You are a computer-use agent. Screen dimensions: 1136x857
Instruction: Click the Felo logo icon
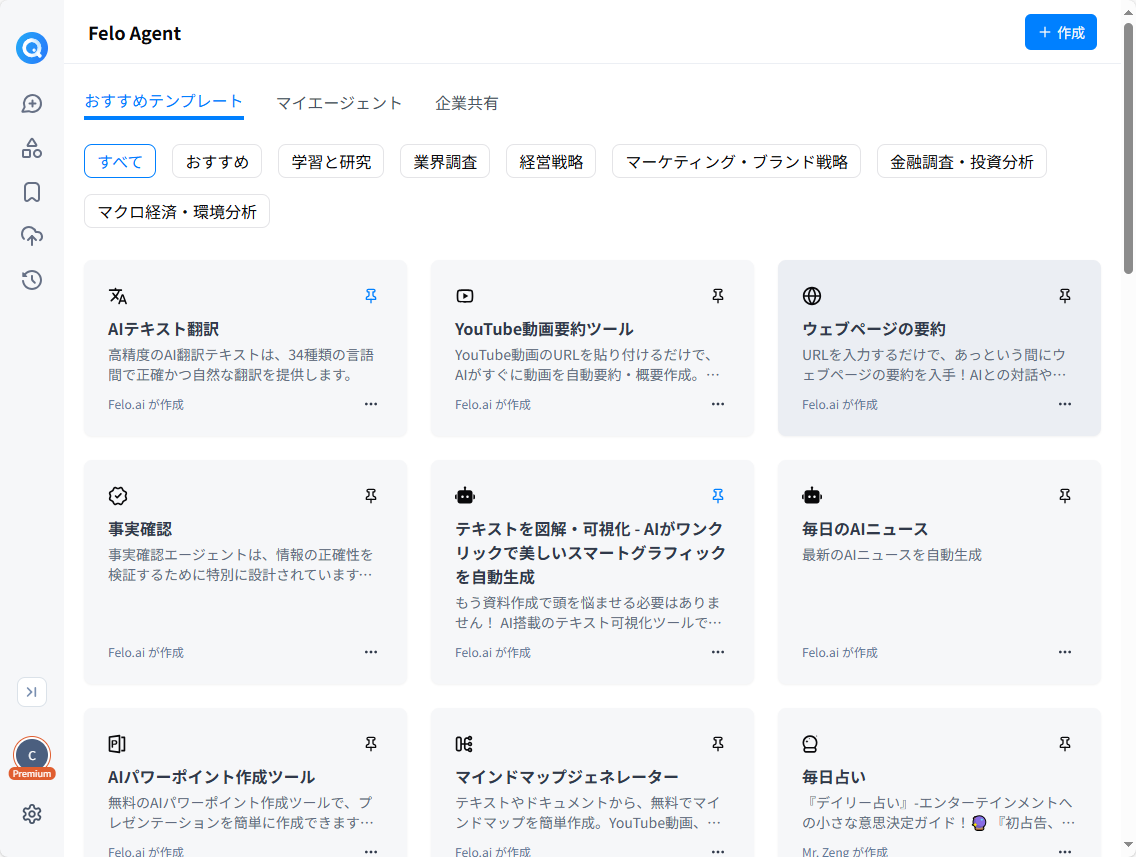(32, 48)
